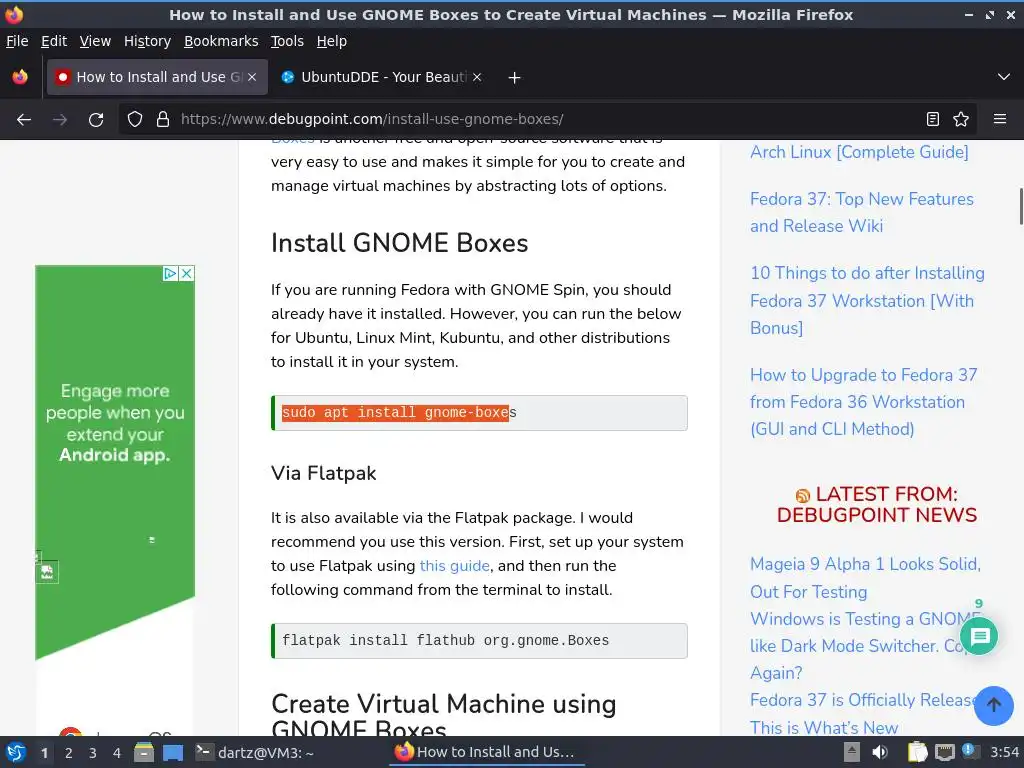The height and width of the screenshot is (768, 1024).
Task: Reload the current page
Action: (x=96, y=120)
